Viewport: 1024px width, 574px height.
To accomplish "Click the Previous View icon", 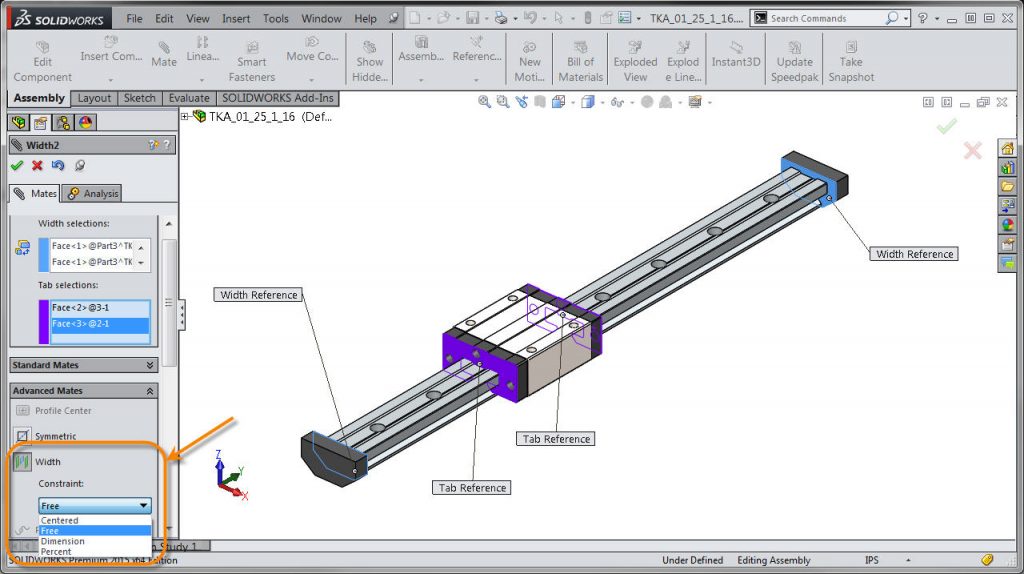I will [521, 102].
